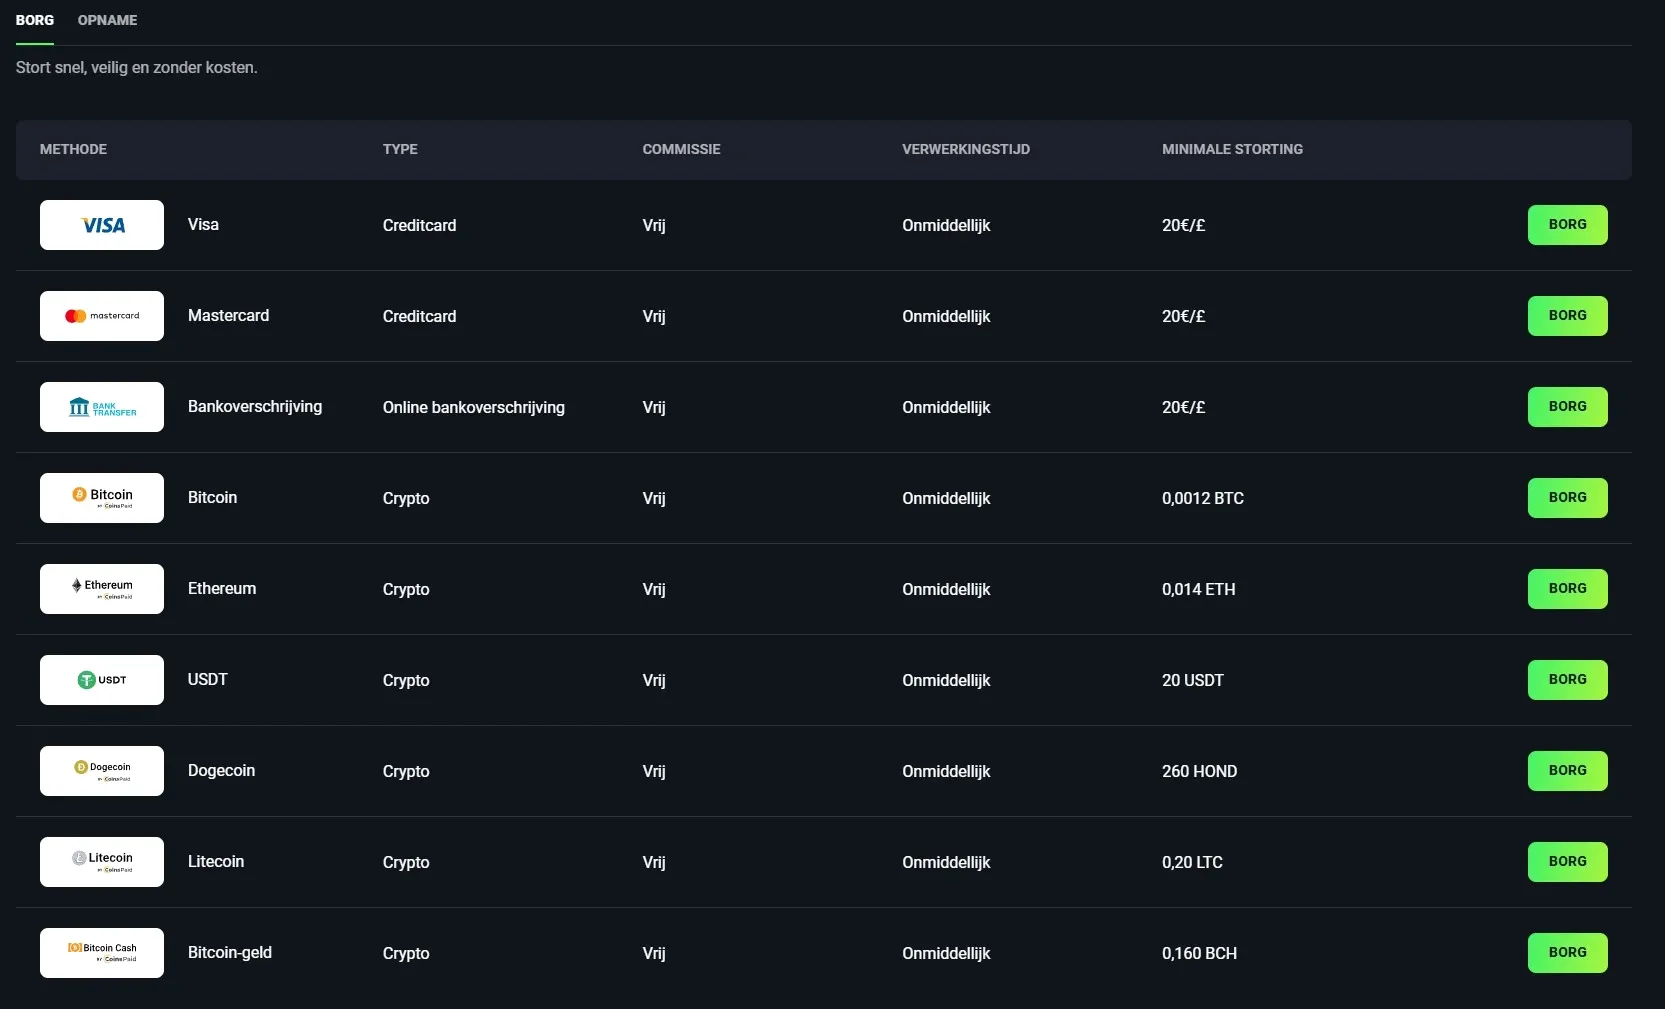Click Crypto type in Bitcoin row

406,499
